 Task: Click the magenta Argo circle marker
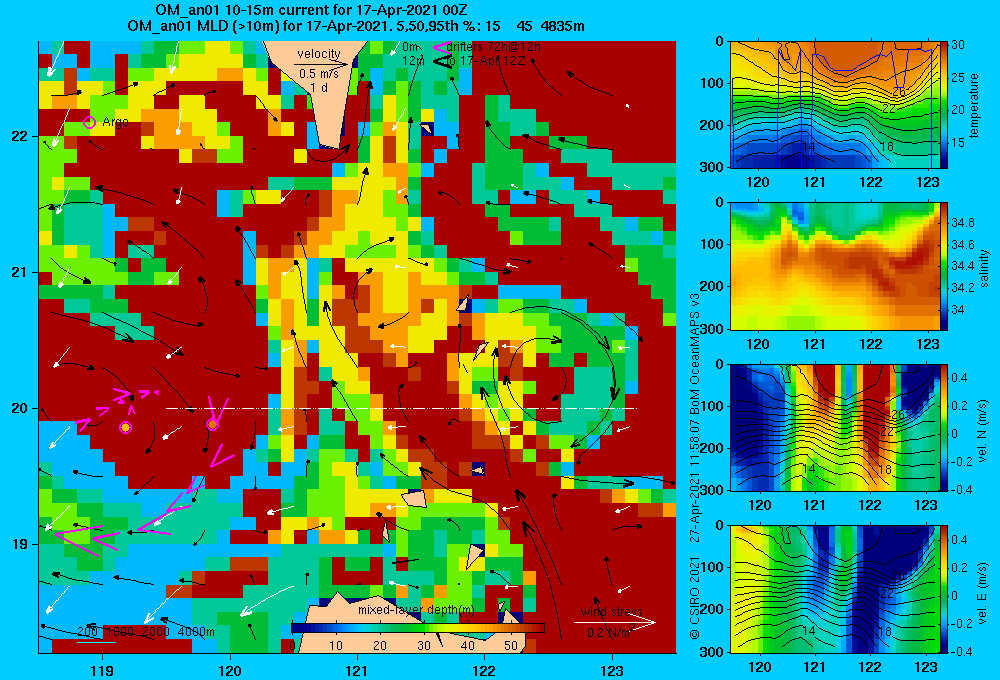(89, 122)
